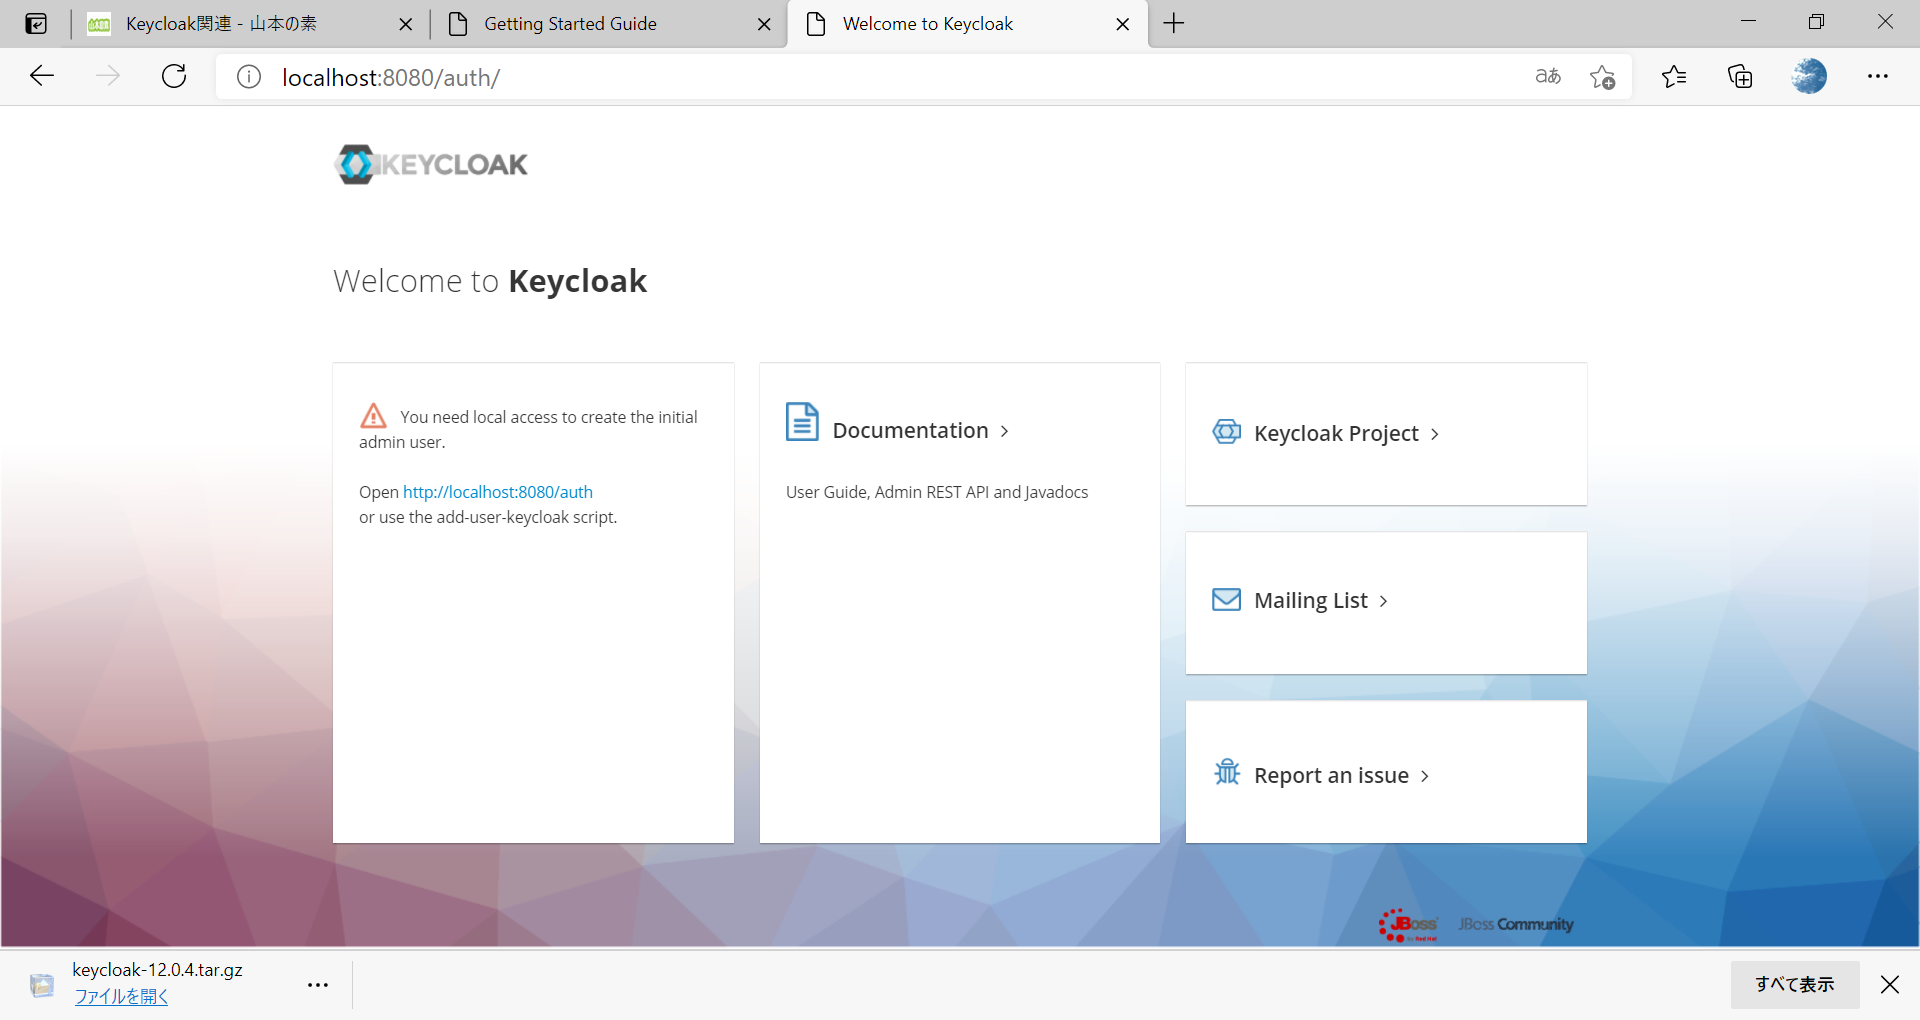The width and height of the screenshot is (1920, 1020).
Task: Switch to the Keycloak関連 - 山本の素 tab
Action: 250,24
